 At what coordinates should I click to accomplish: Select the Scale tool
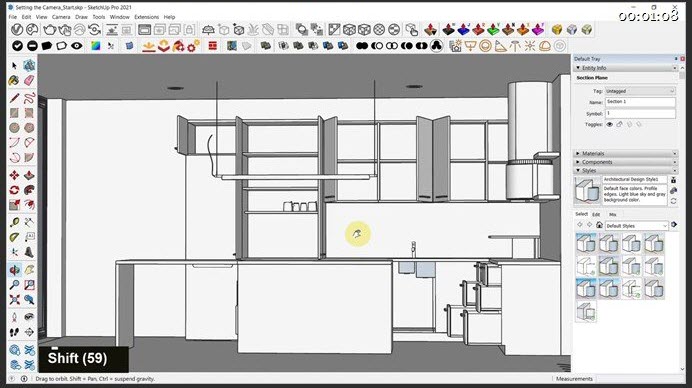(14, 205)
